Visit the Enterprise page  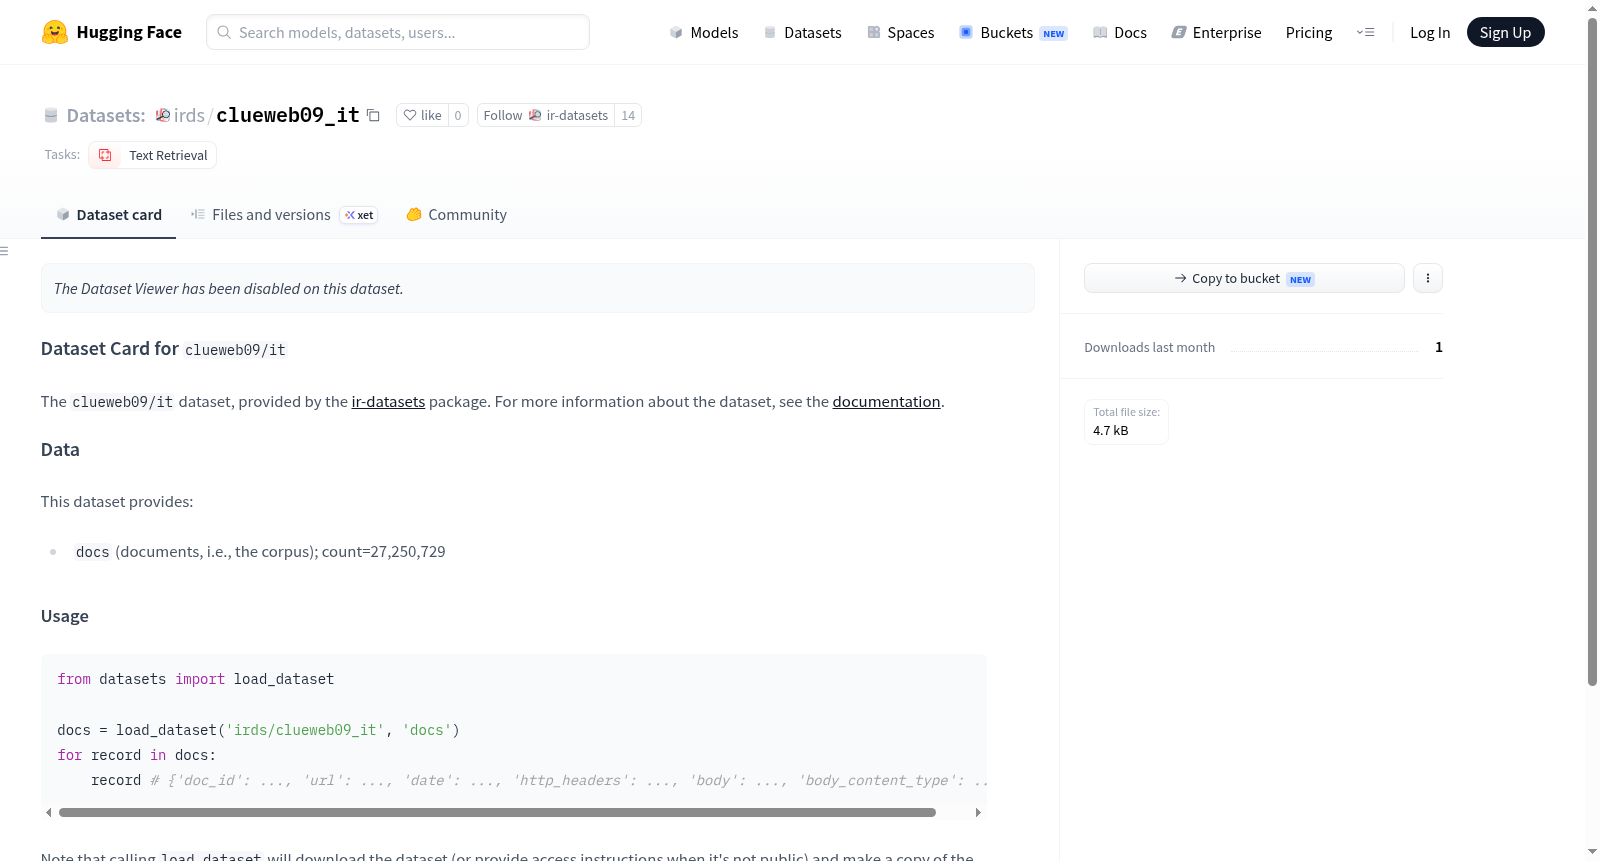tap(1216, 32)
